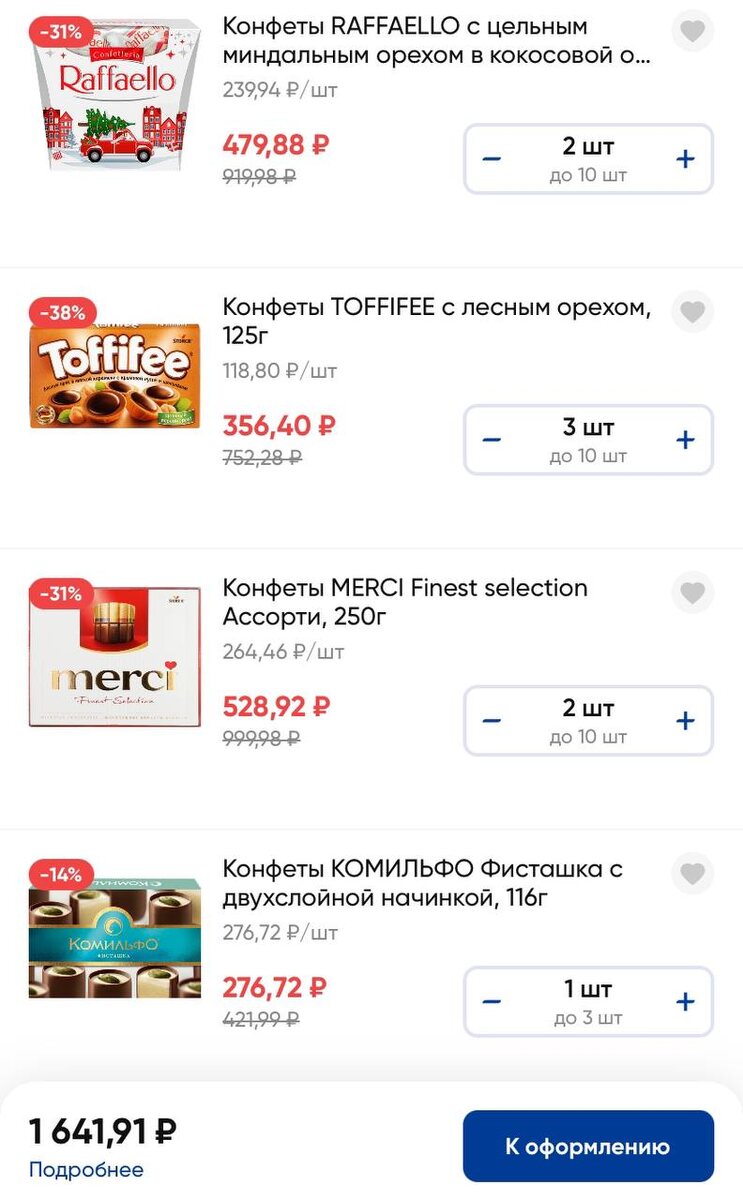This screenshot has height=1200, width=743.
Task: Open Подробнее order details link
Action: click(x=86, y=1170)
